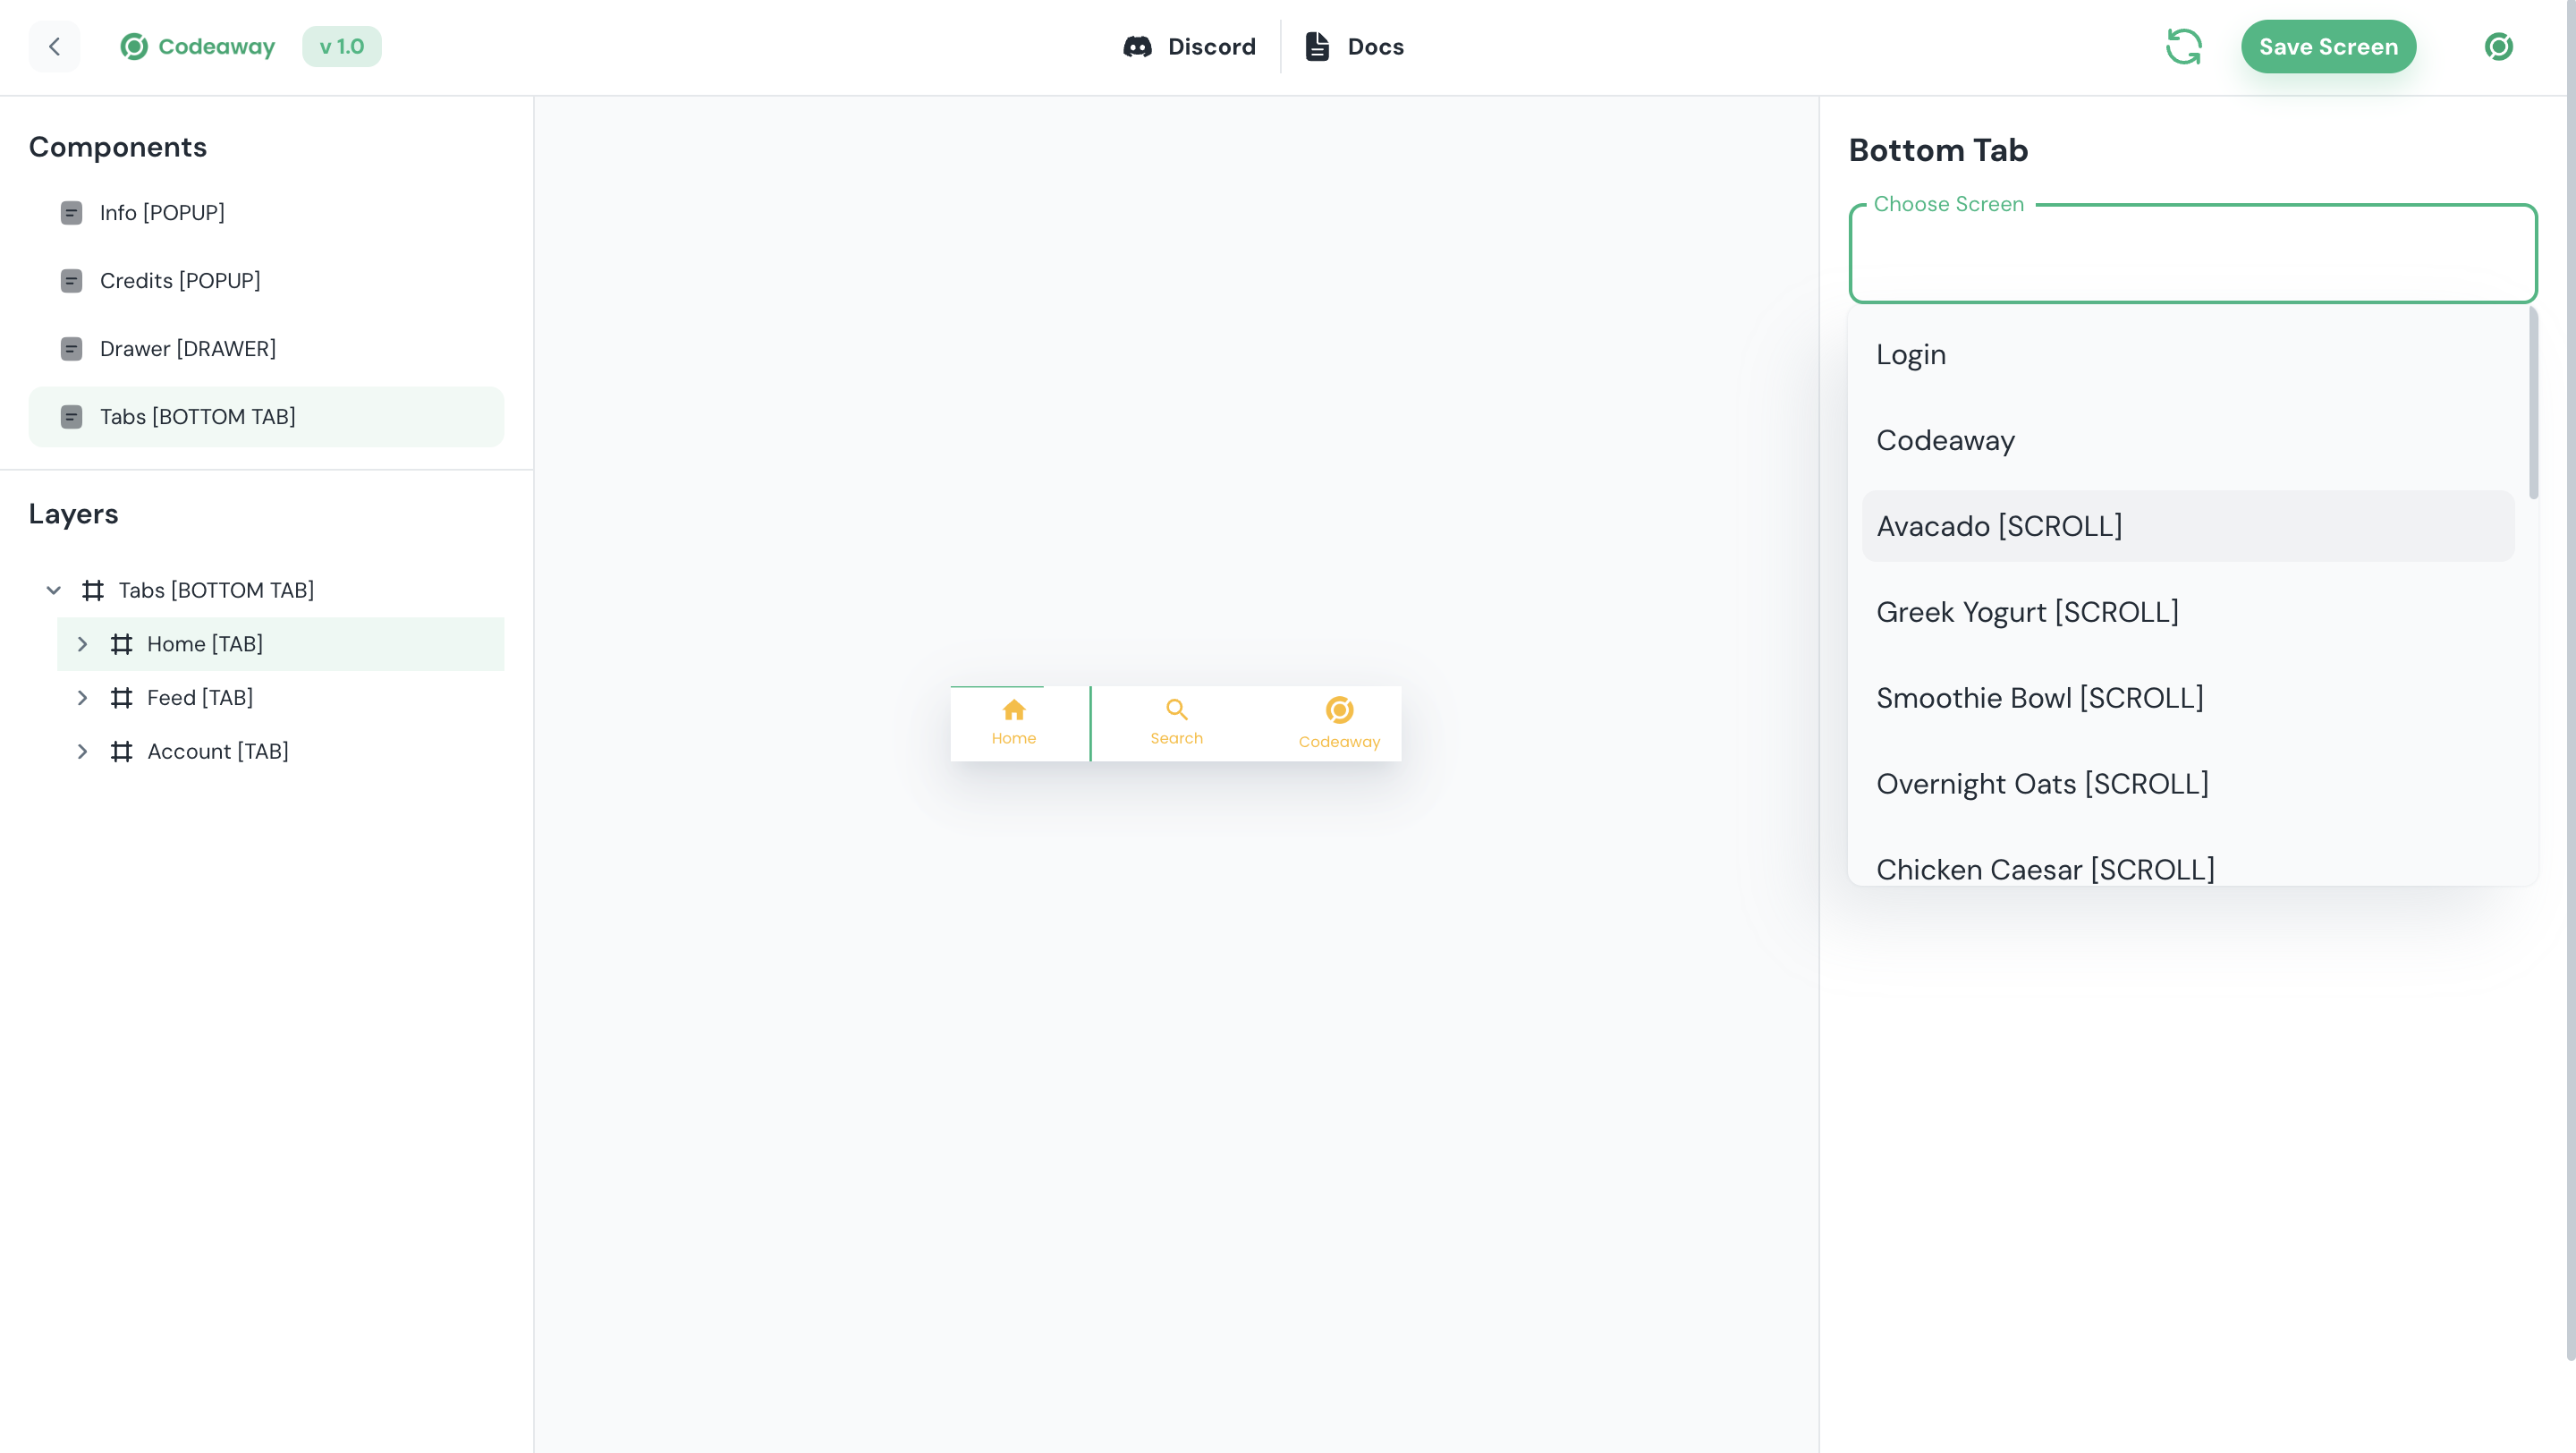2576x1453 pixels.
Task: Select the Credits [POPUP] component
Action: coord(180,280)
